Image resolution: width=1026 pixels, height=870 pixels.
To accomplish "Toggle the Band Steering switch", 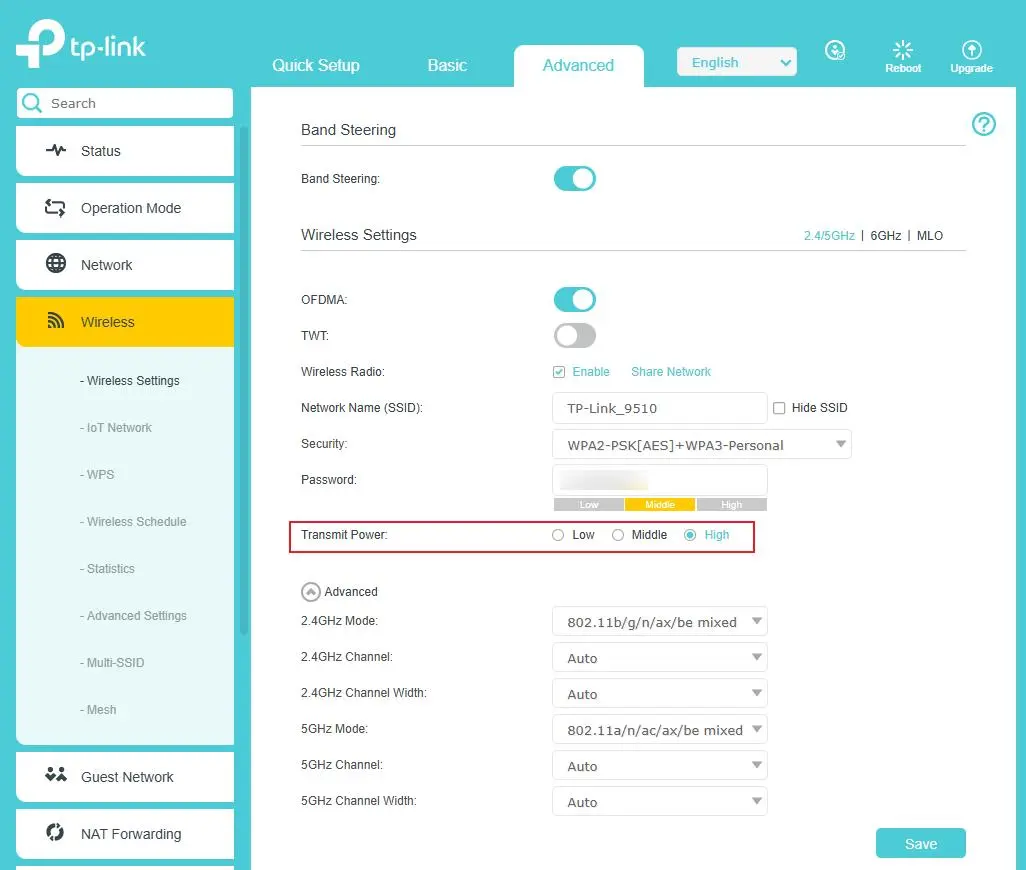I will coord(575,179).
